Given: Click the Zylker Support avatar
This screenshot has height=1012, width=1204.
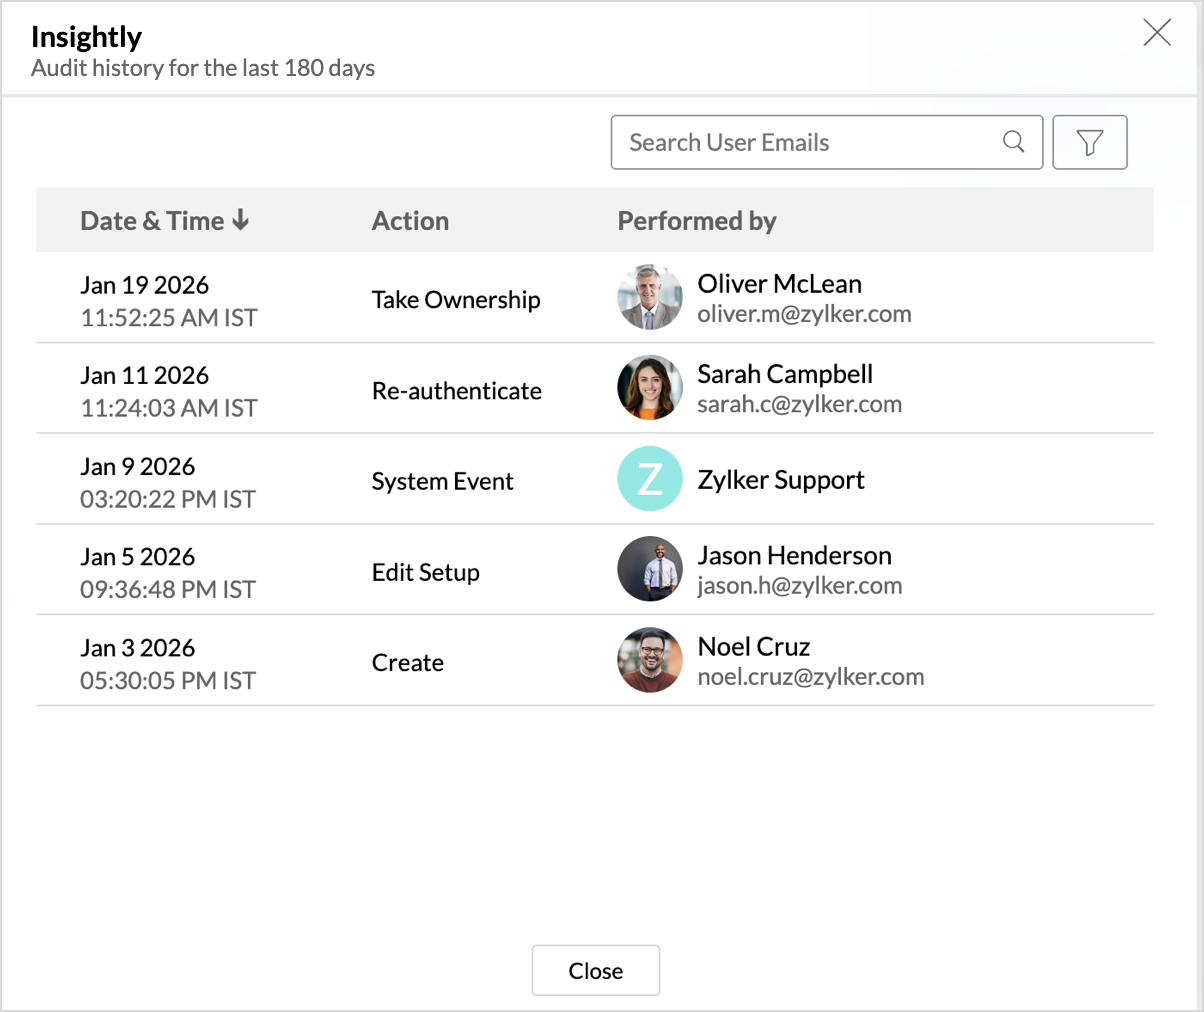Looking at the screenshot, I should 650,479.
